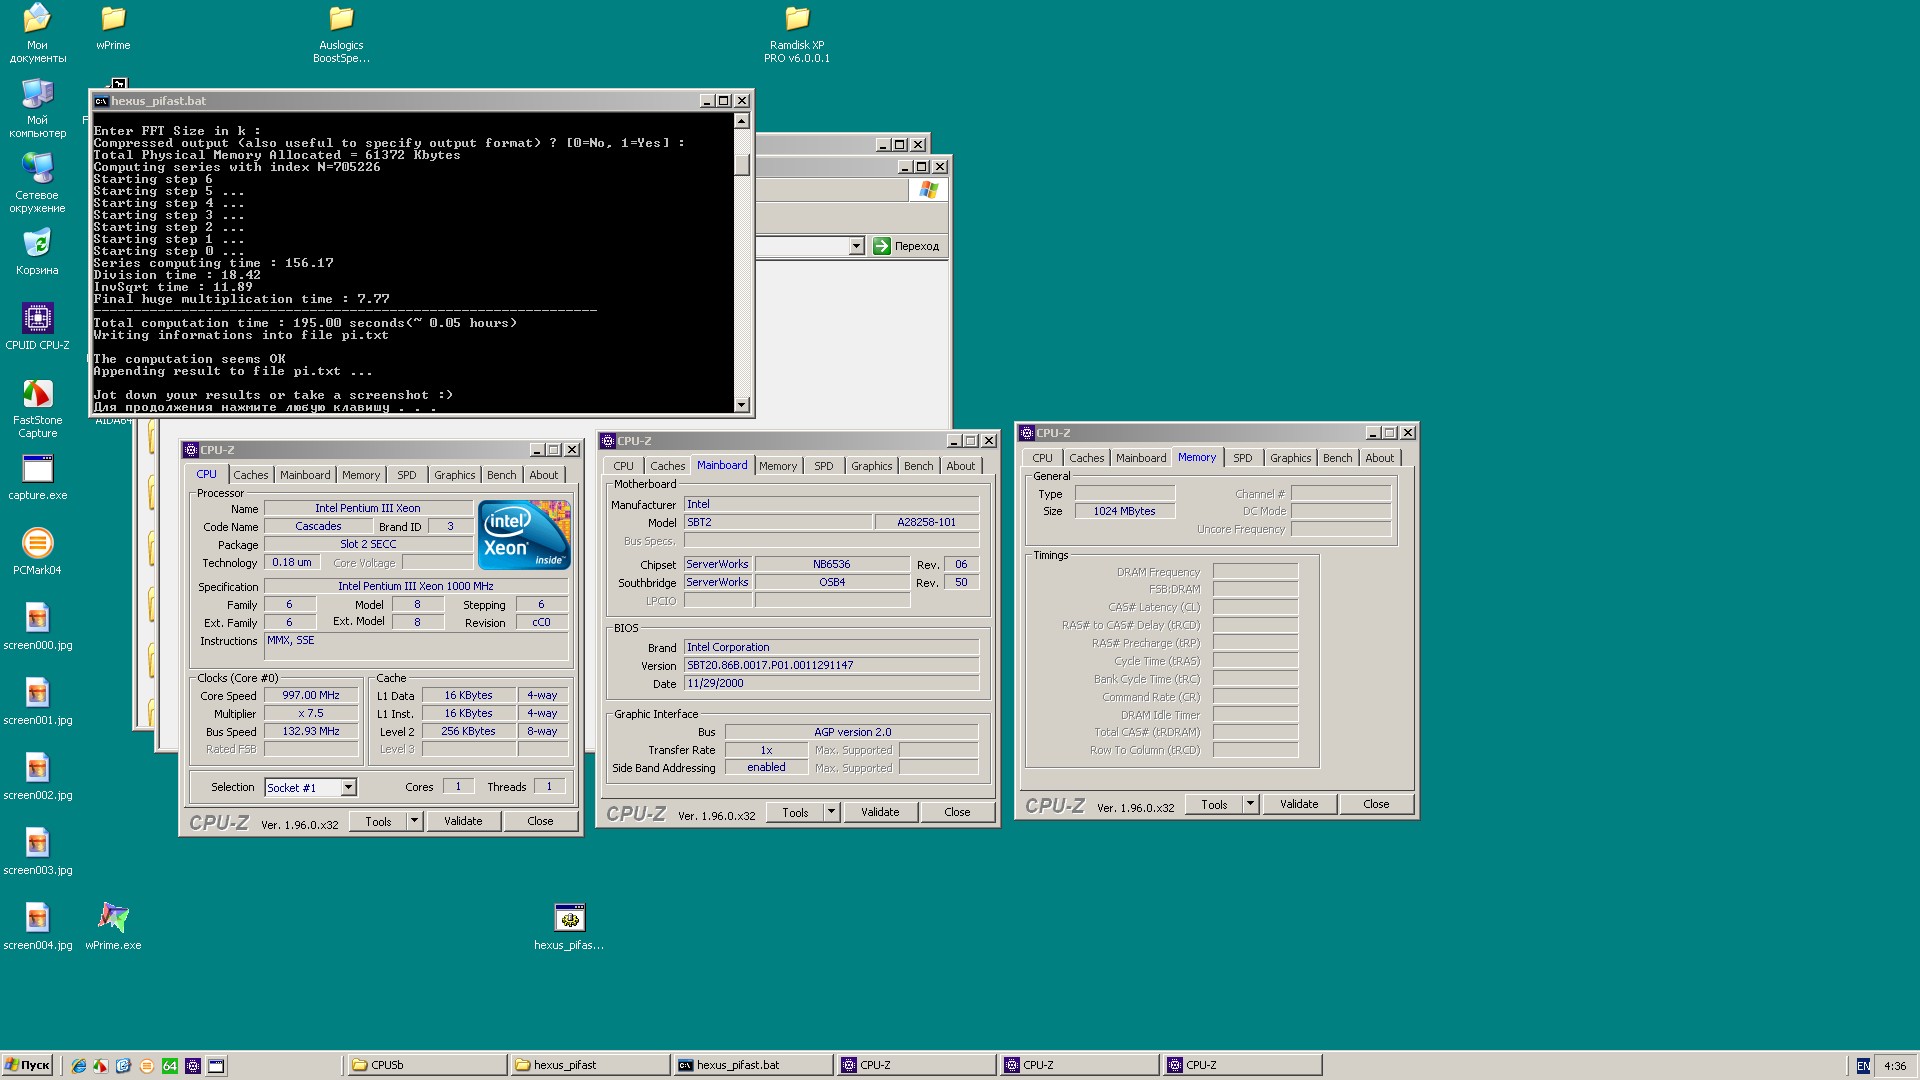This screenshot has width=1920, height=1080.
Task: Click the Переход go button
Action: 906,246
